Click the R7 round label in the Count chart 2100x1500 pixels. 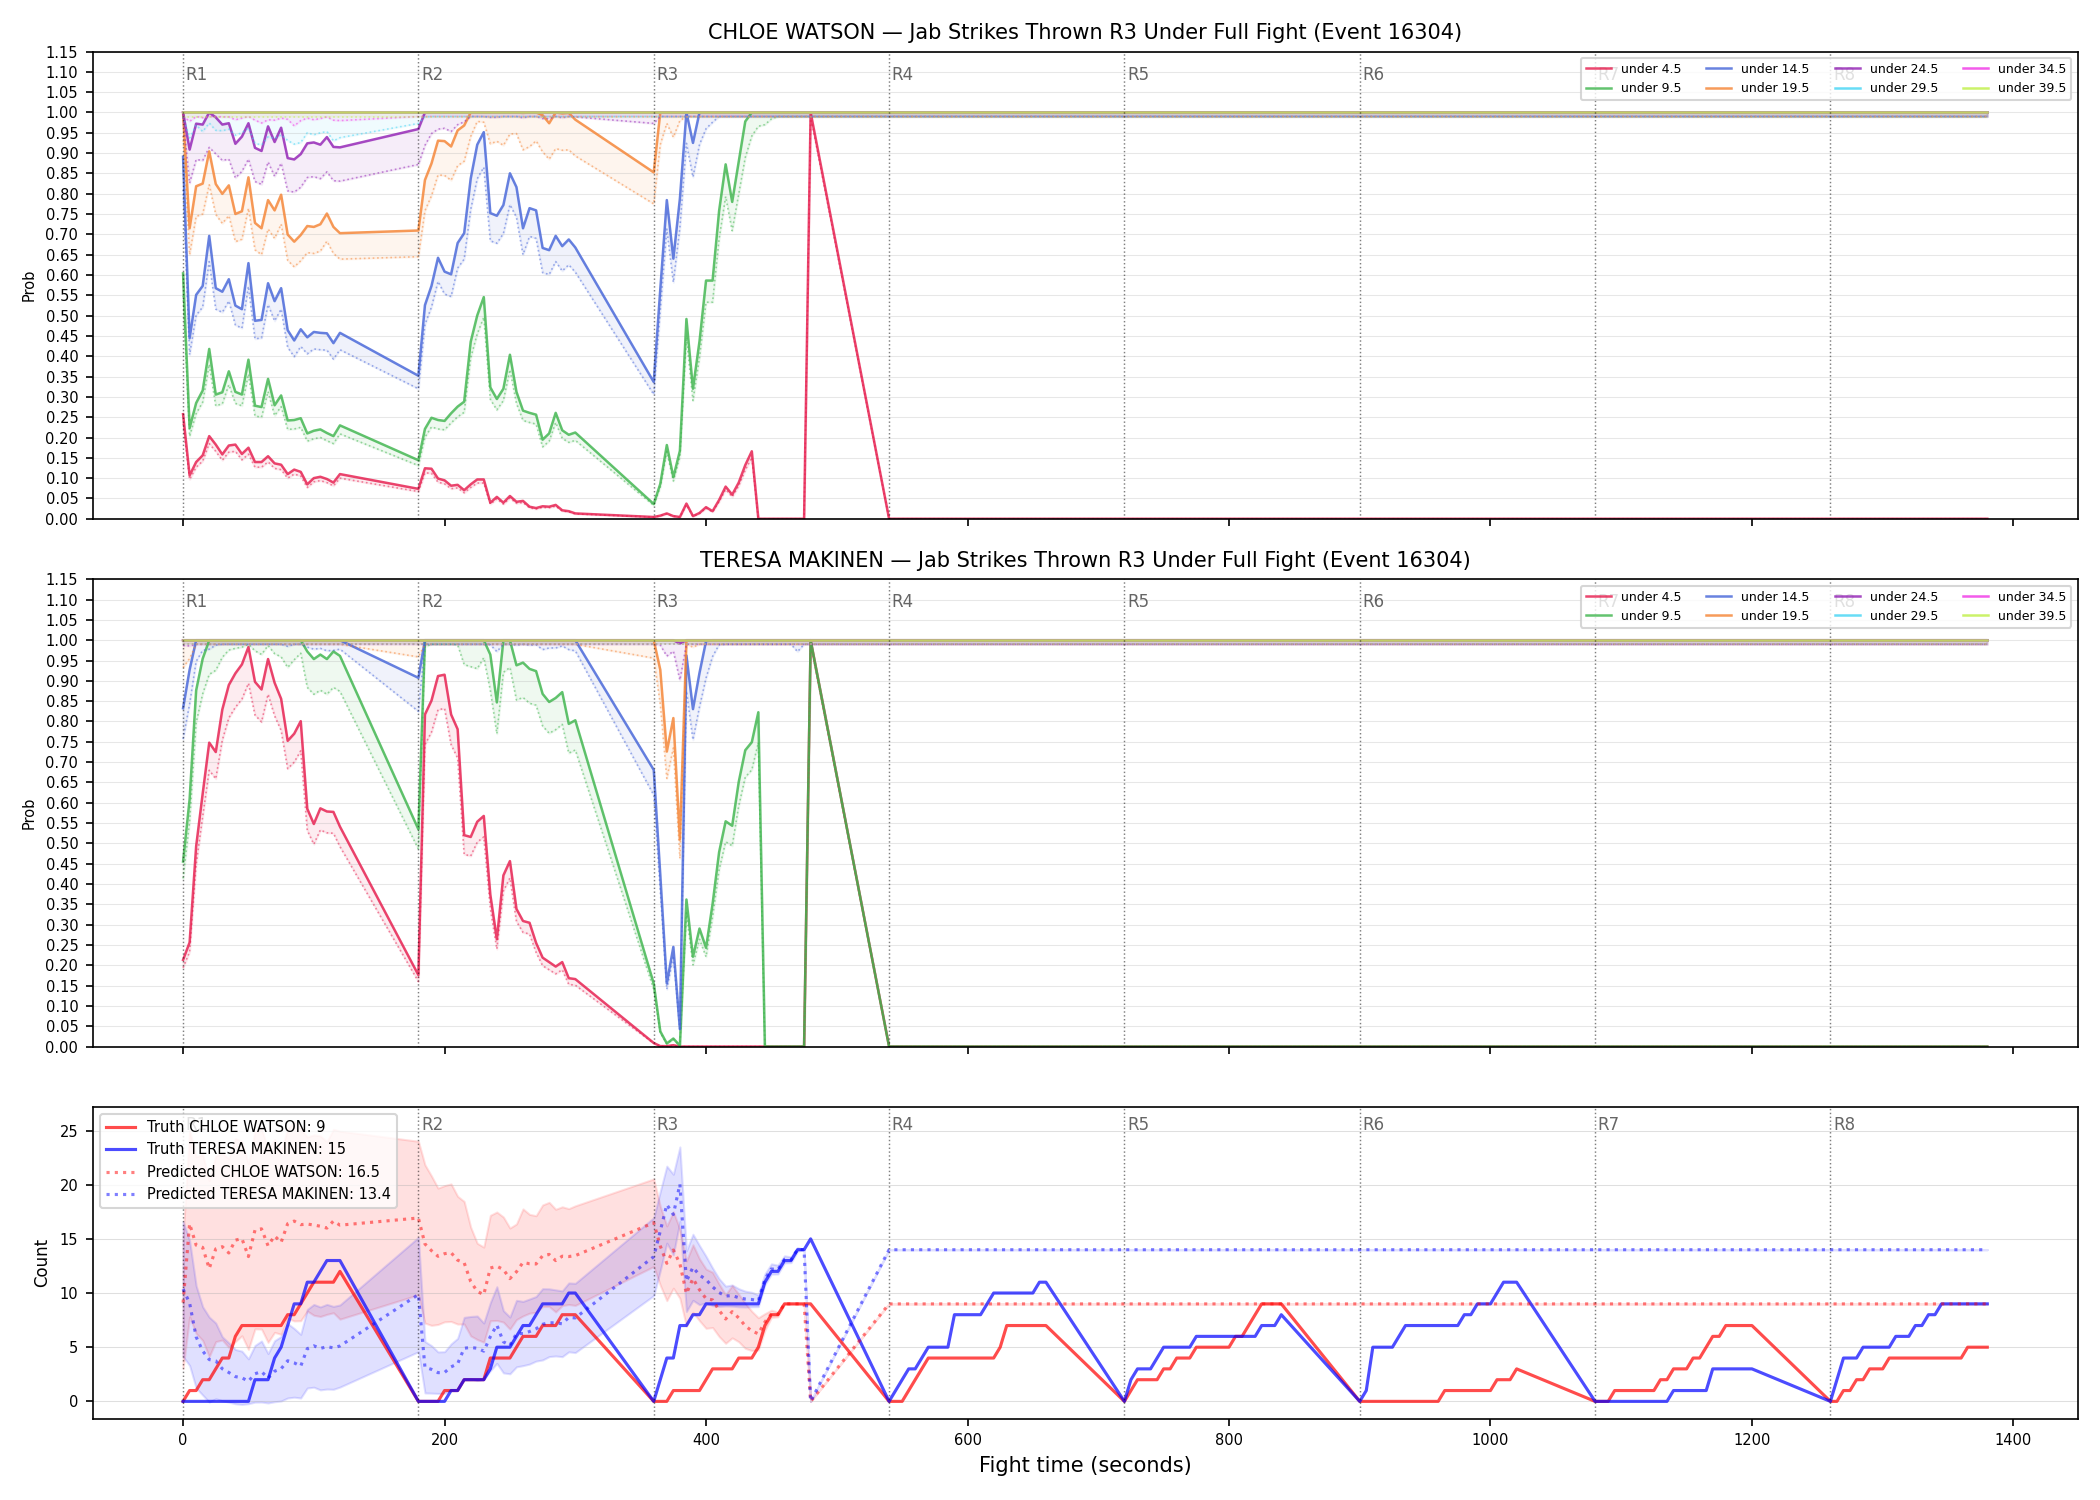(1608, 1124)
